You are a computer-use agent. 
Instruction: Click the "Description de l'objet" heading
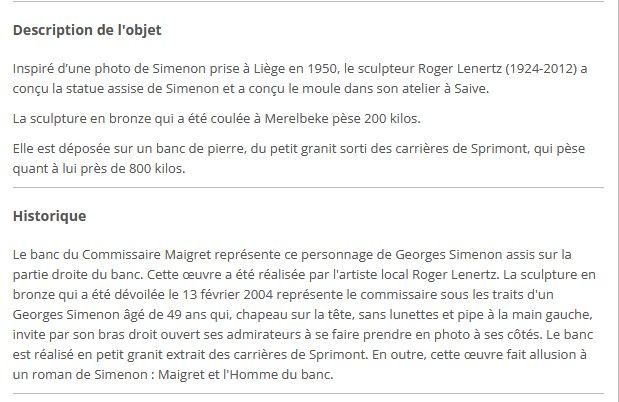(x=87, y=30)
